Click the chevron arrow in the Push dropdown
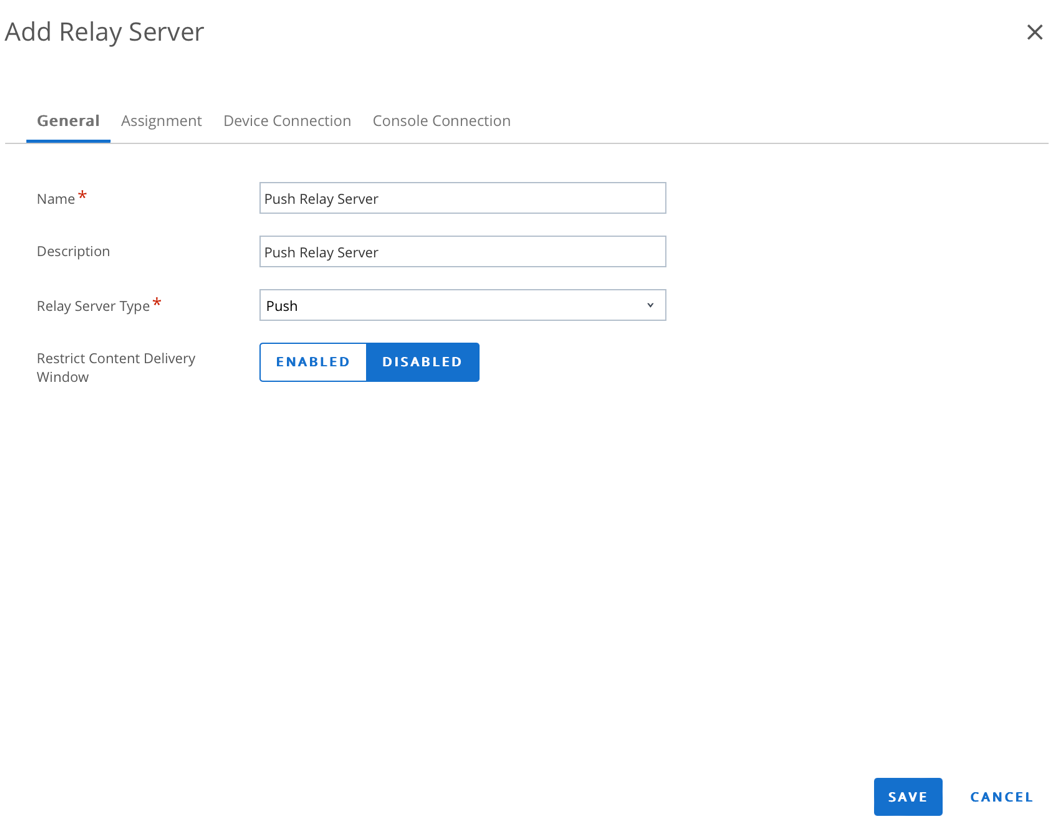The image size is (1055, 826). (x=650, y=306)
